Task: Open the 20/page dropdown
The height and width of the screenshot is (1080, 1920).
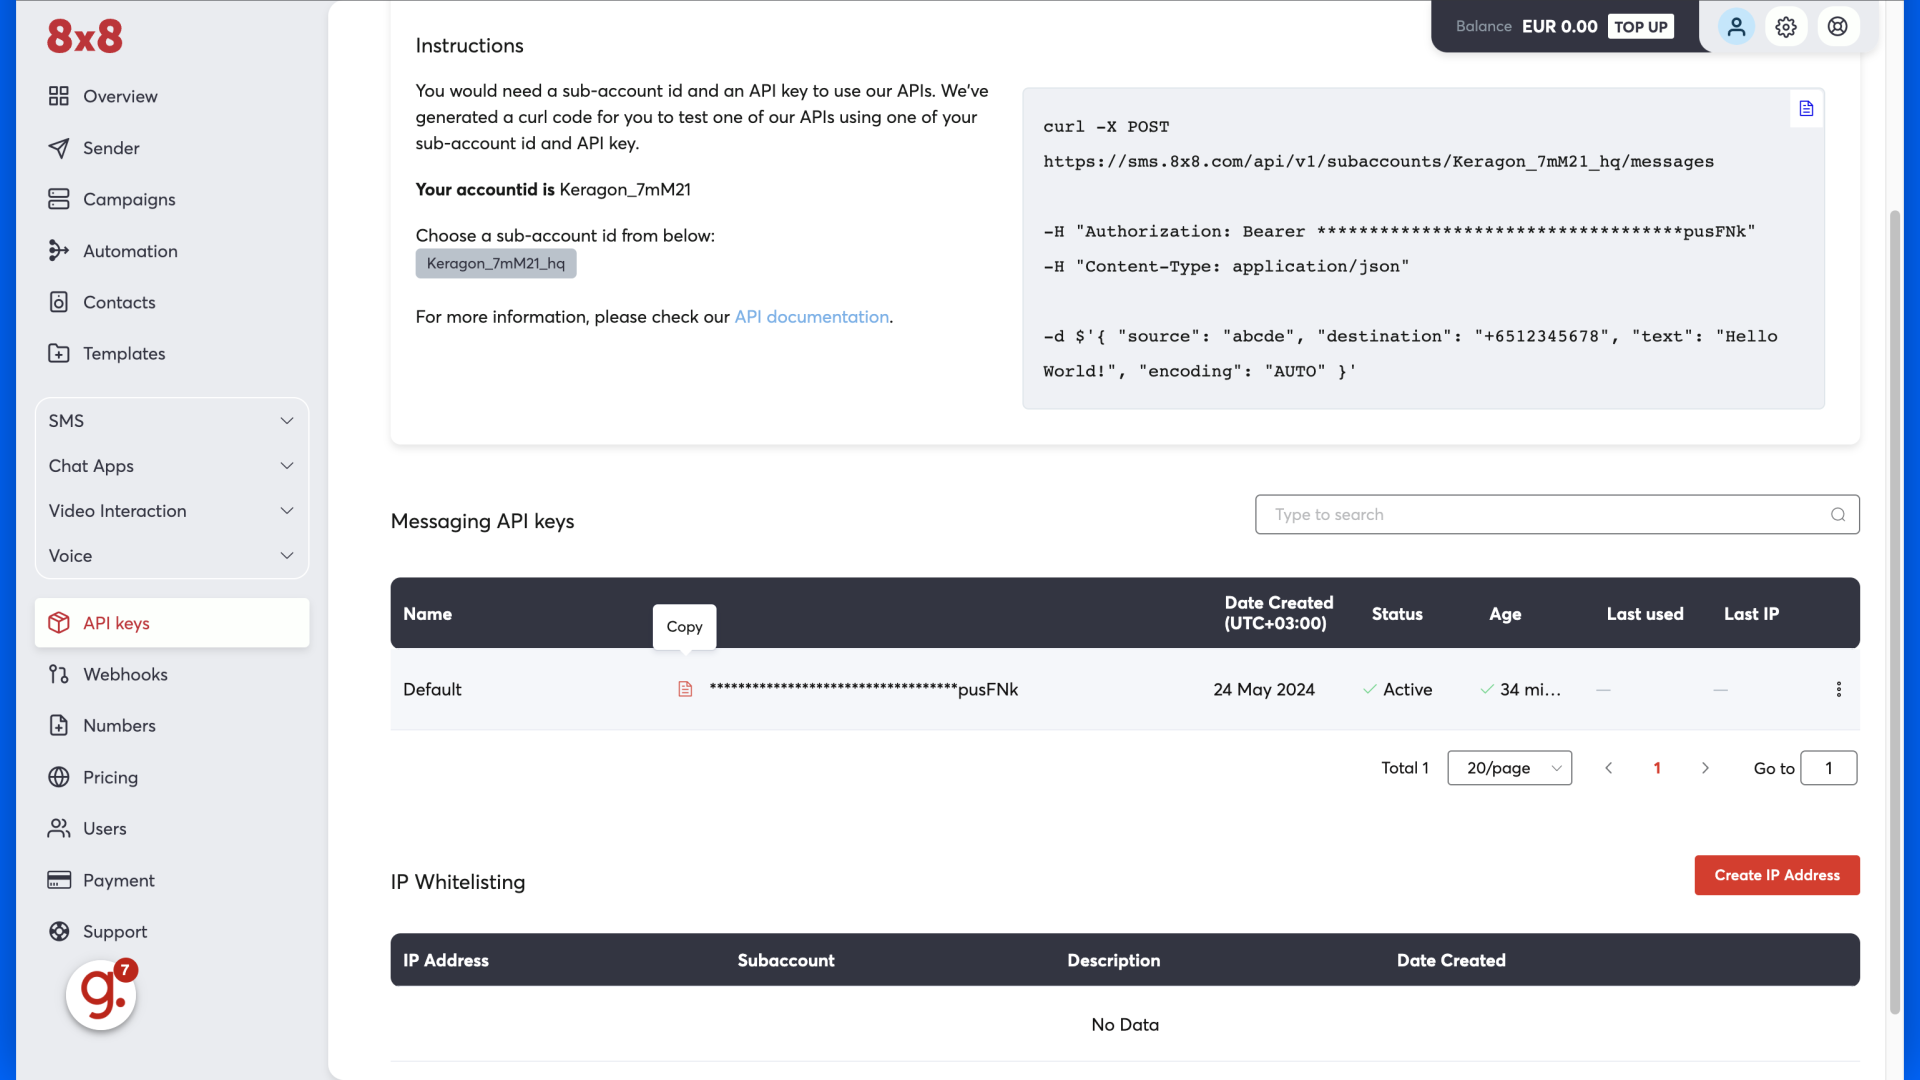Action: point(1509,768)
